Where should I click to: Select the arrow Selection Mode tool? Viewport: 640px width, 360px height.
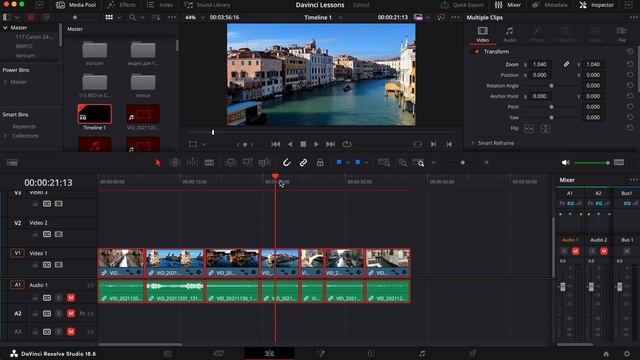[158, 162]
